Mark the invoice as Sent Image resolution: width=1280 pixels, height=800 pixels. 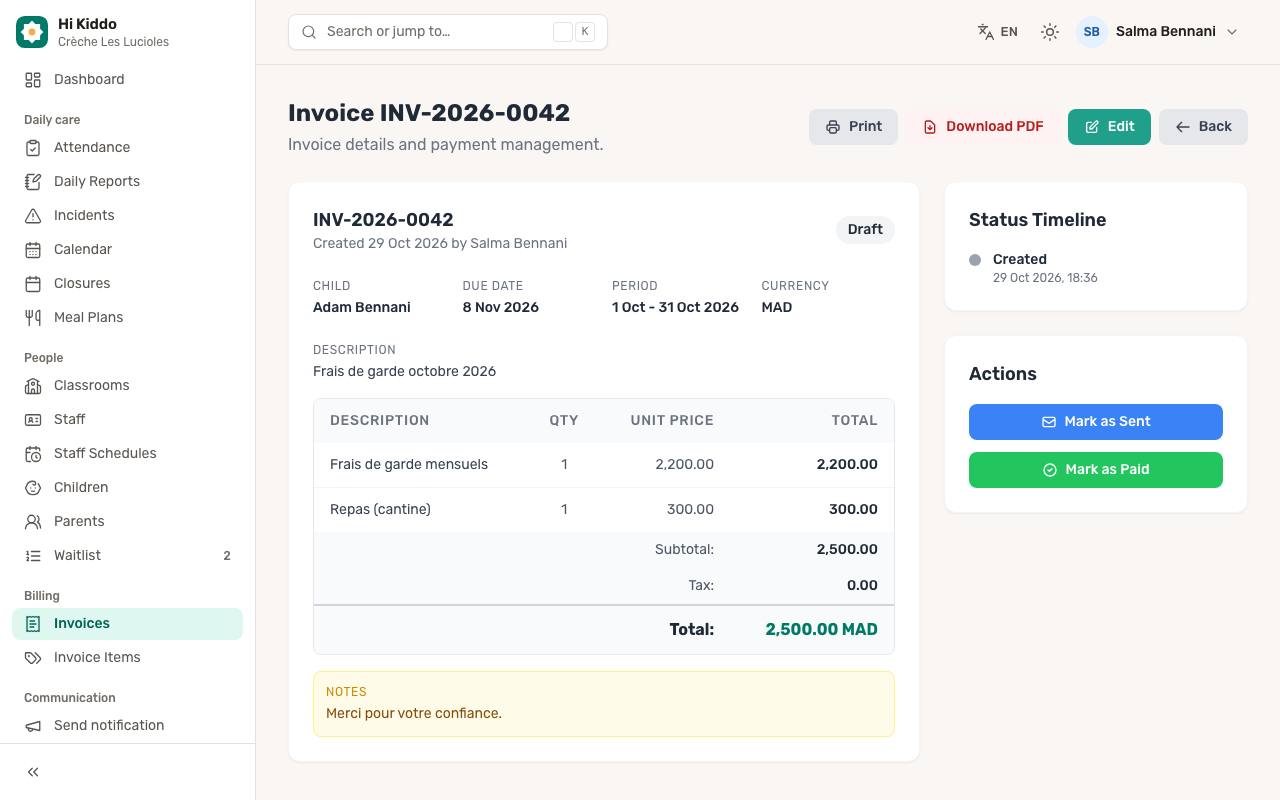[1096, 422]
